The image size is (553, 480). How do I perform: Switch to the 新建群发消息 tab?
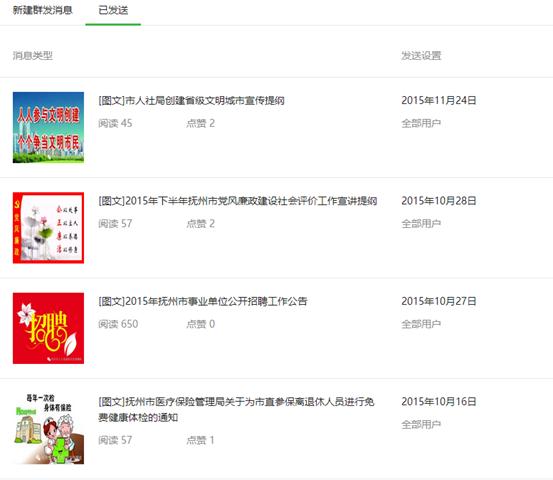[x=43, y=10]
